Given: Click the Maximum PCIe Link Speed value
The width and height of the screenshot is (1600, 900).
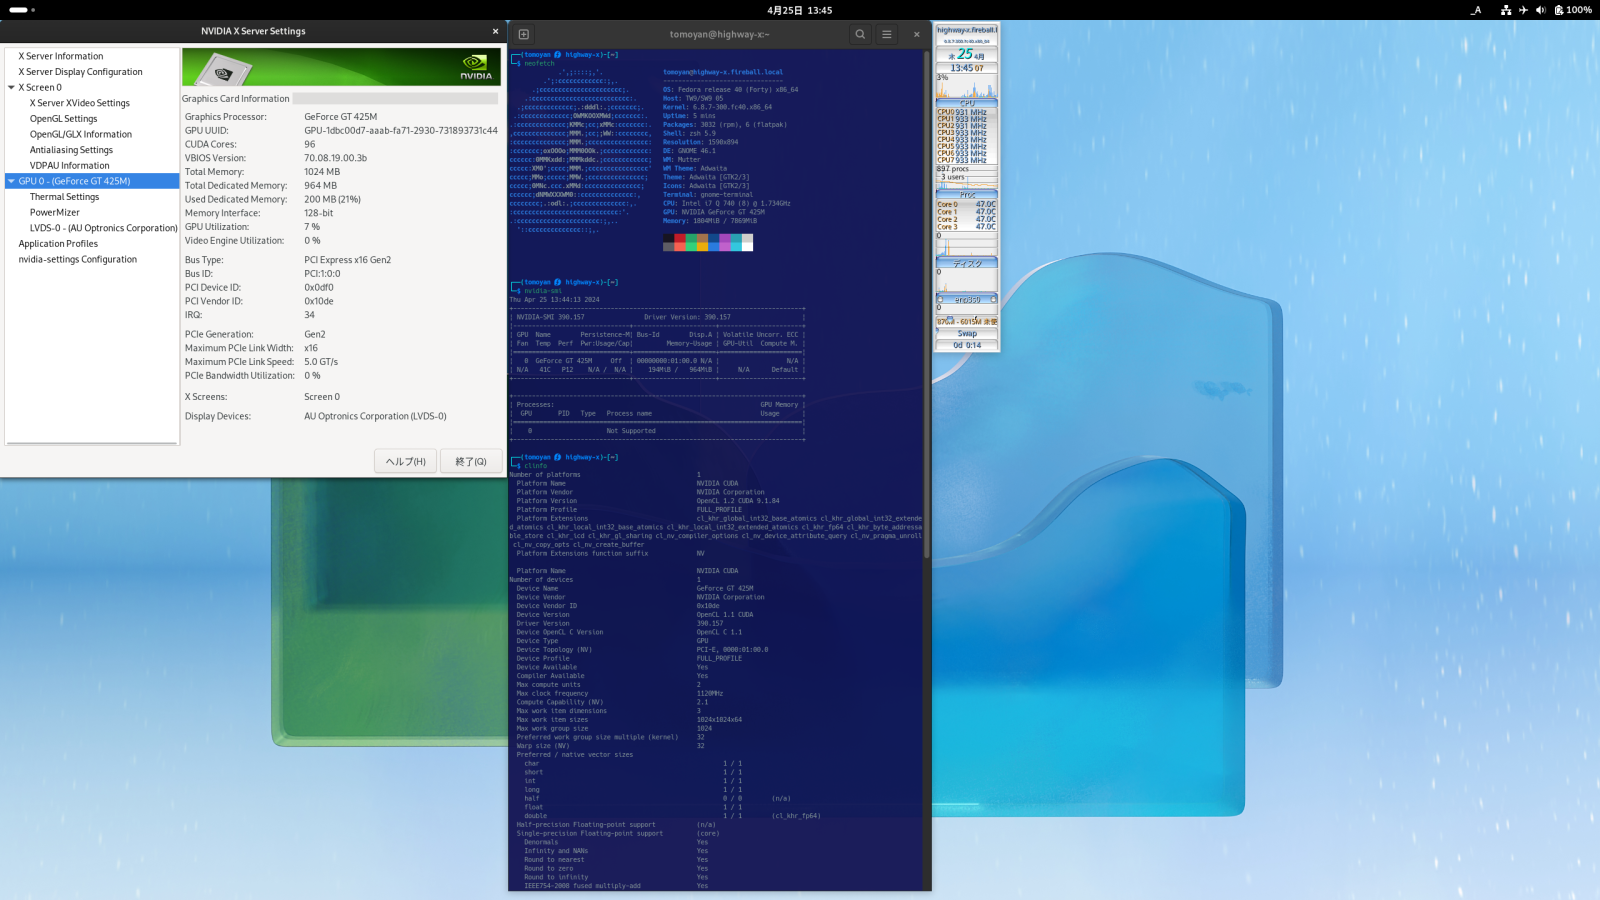Looking at the screenshot, I should tap(321, 362).
